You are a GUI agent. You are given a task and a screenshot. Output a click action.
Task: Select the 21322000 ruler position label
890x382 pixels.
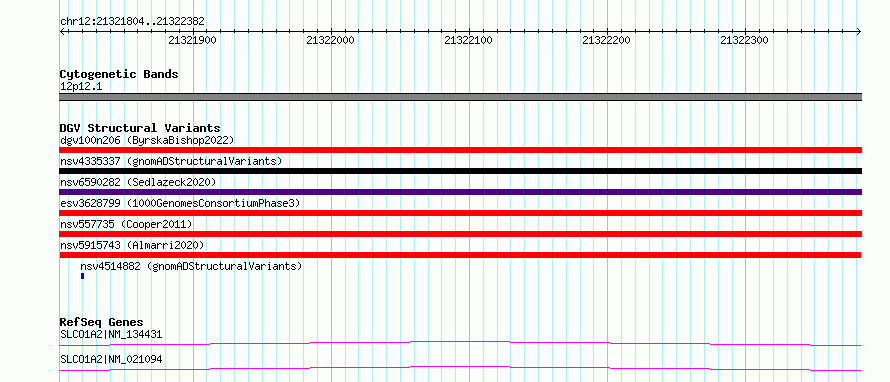coord(331,40)
